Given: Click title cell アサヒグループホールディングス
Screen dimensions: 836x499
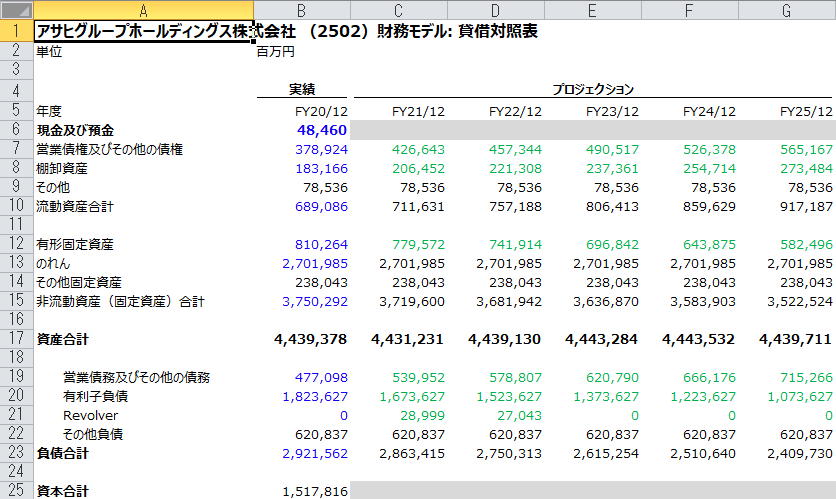Looking at the screenshot, I should [x=143, y=31].
